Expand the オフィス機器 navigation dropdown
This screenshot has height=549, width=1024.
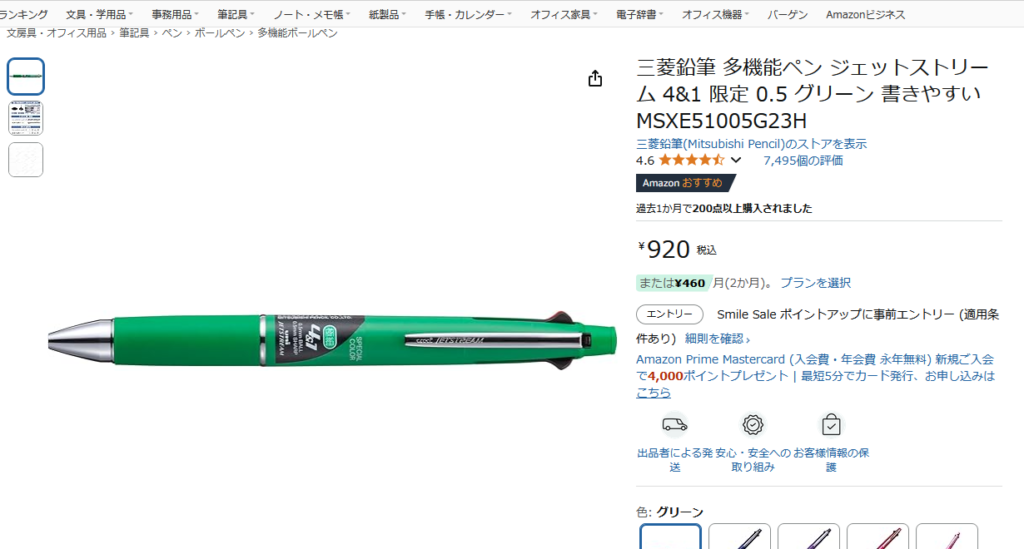click(x=715, y=14)
